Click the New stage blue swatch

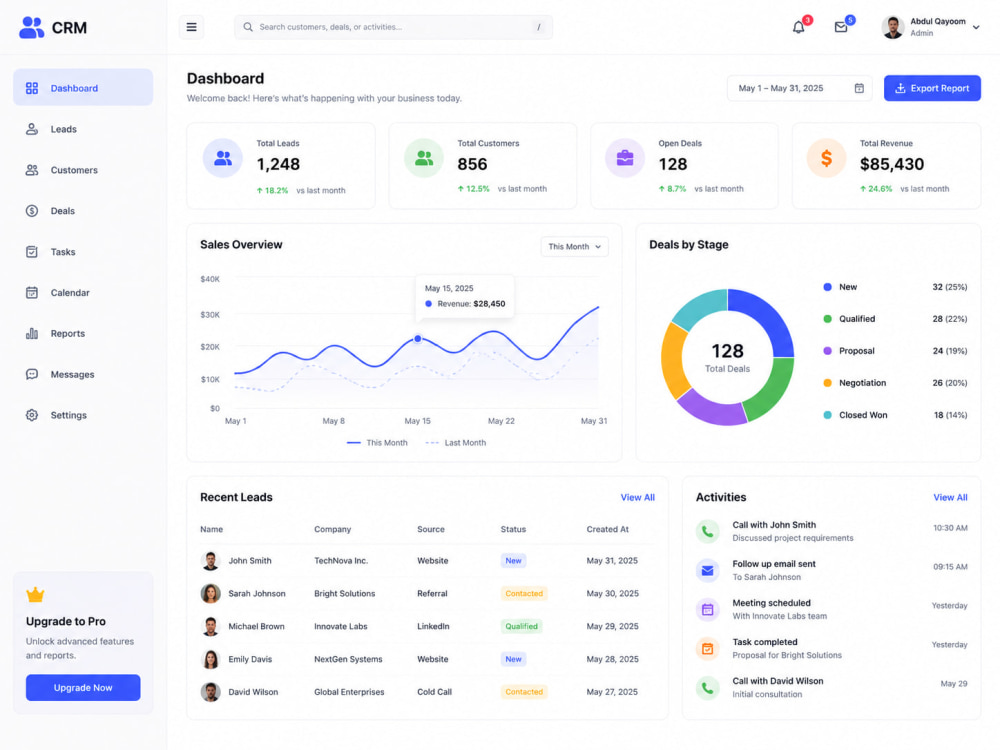(827, 287)
